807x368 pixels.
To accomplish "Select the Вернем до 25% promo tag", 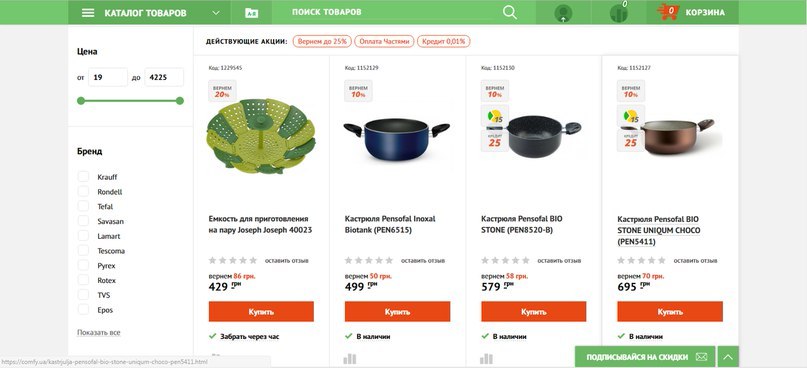I will pyautogui.click(x=322, y=41).
